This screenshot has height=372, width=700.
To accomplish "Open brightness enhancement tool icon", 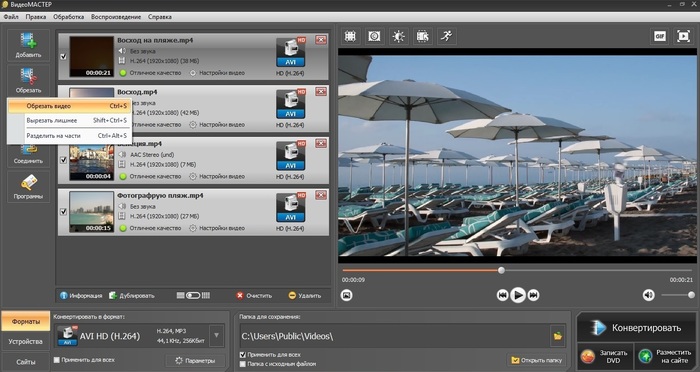I will click(x=398, y=37).
